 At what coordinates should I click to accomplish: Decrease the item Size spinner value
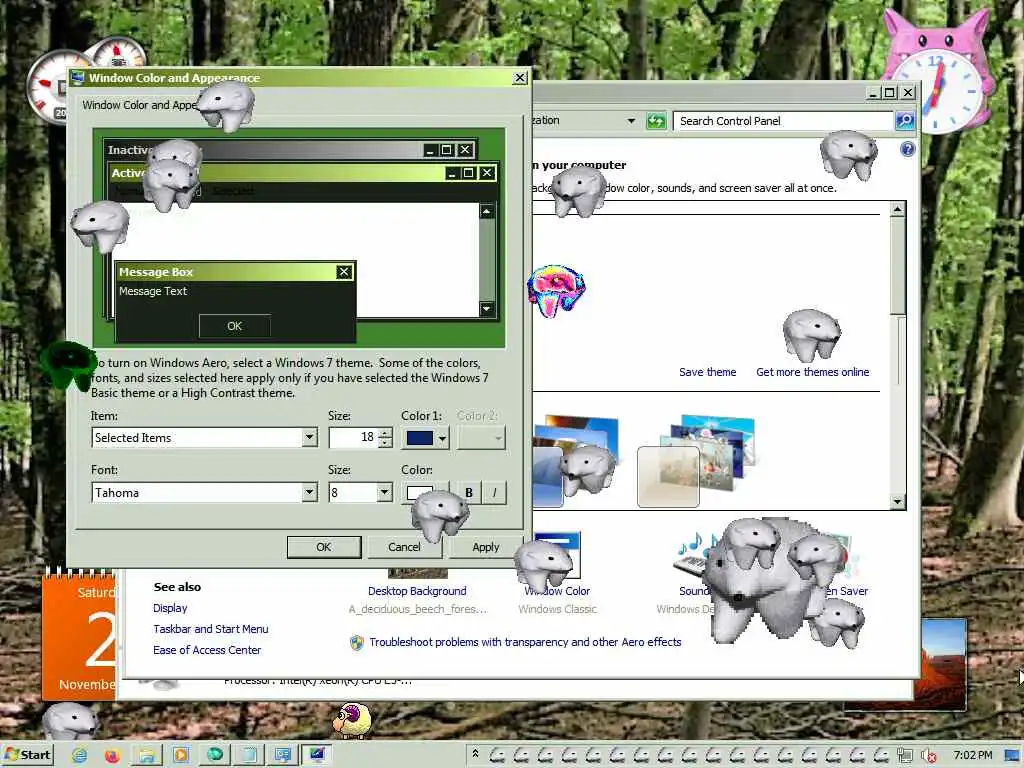385,443
